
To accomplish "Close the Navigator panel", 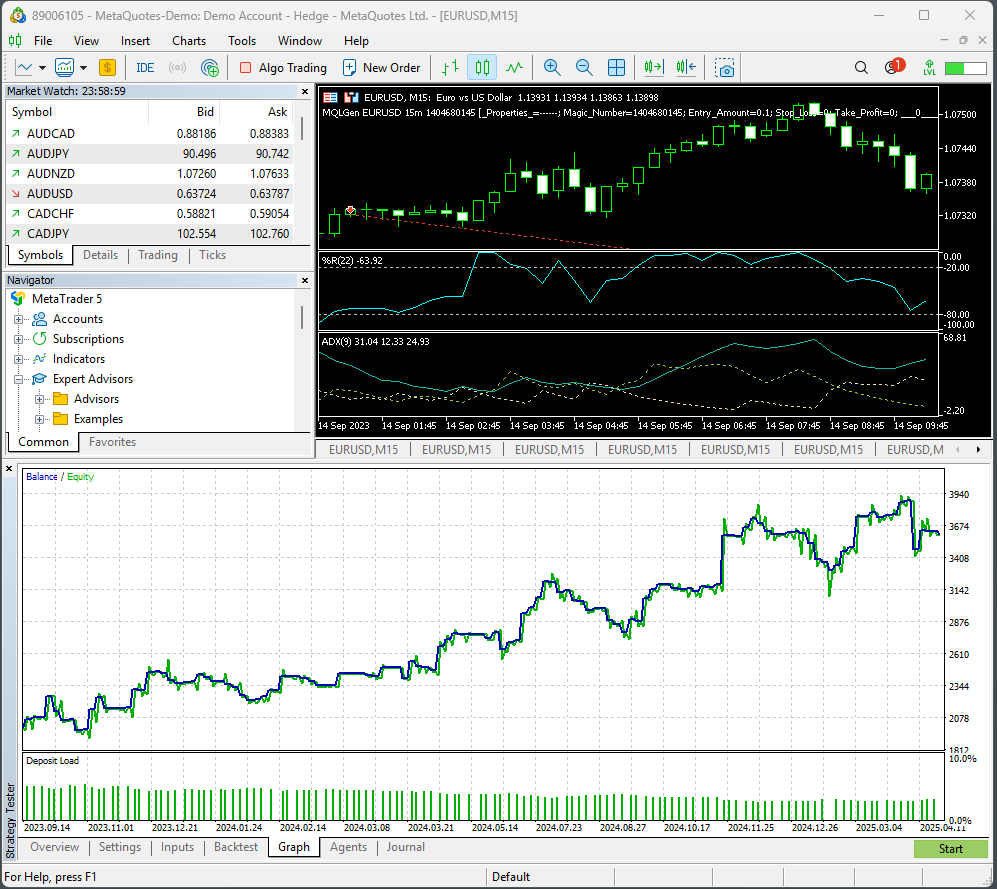I will (x=305, y=280).
